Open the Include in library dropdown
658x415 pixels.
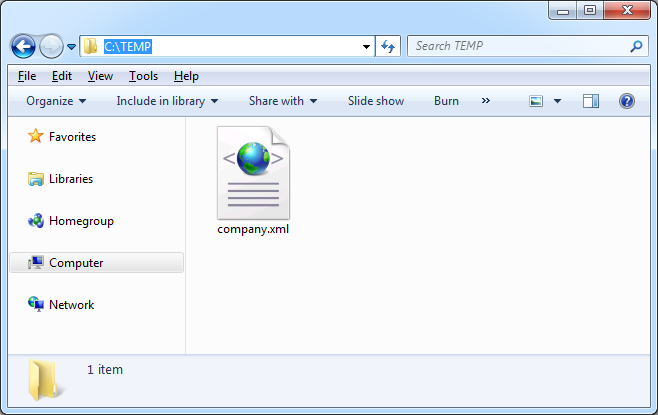[167, 101]
